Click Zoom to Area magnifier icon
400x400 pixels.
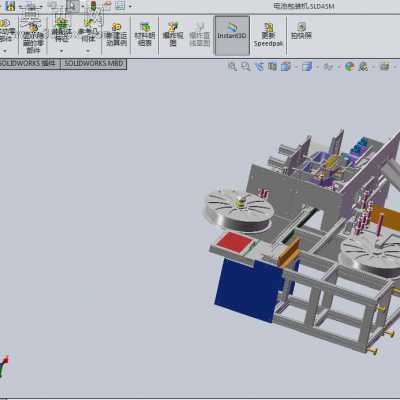[246, 67]
